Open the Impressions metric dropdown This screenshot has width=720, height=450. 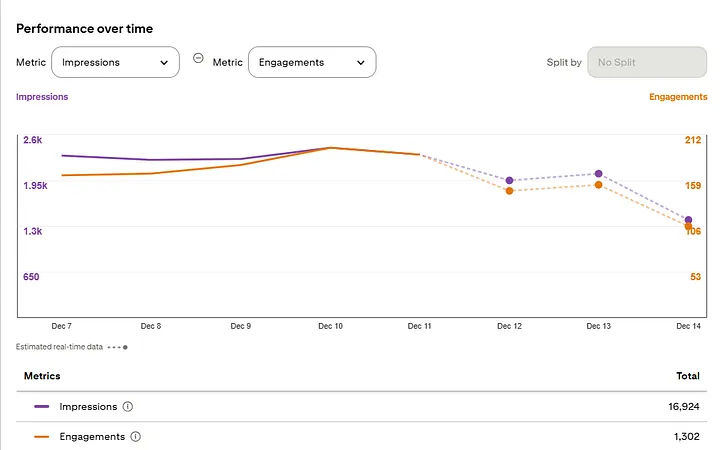coord(115,62)
